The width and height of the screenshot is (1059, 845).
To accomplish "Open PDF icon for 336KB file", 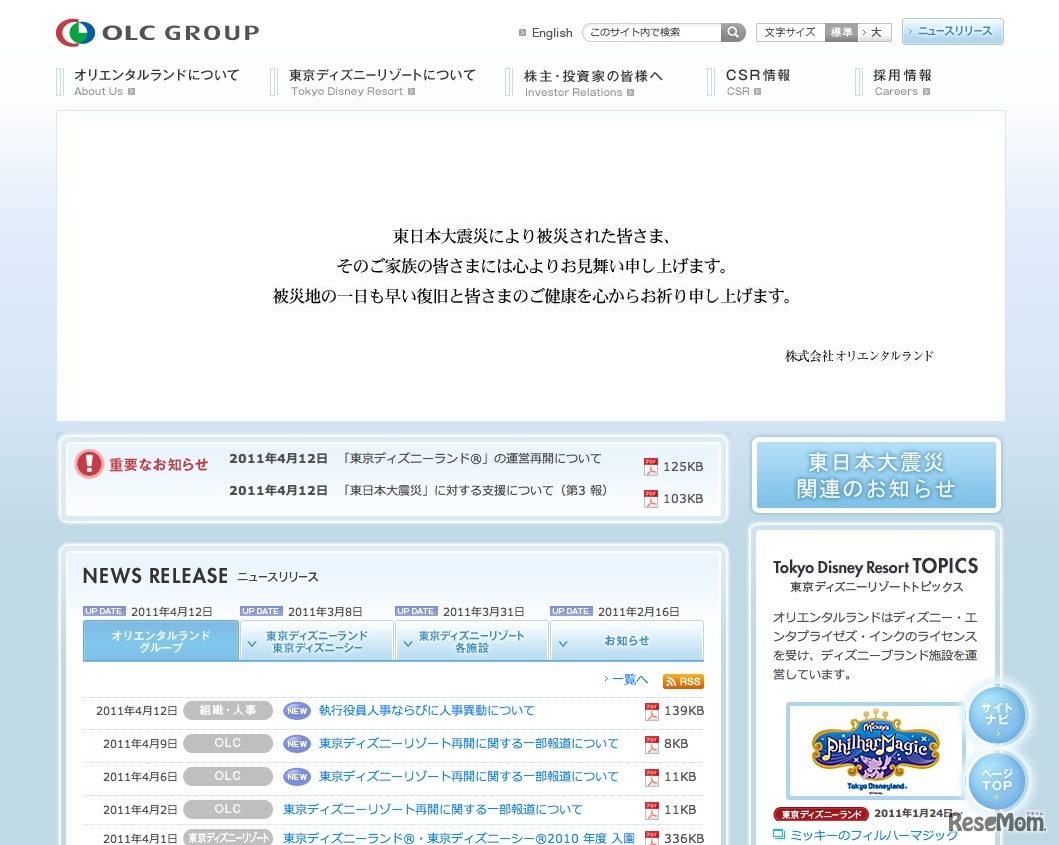I will point(652,838).
